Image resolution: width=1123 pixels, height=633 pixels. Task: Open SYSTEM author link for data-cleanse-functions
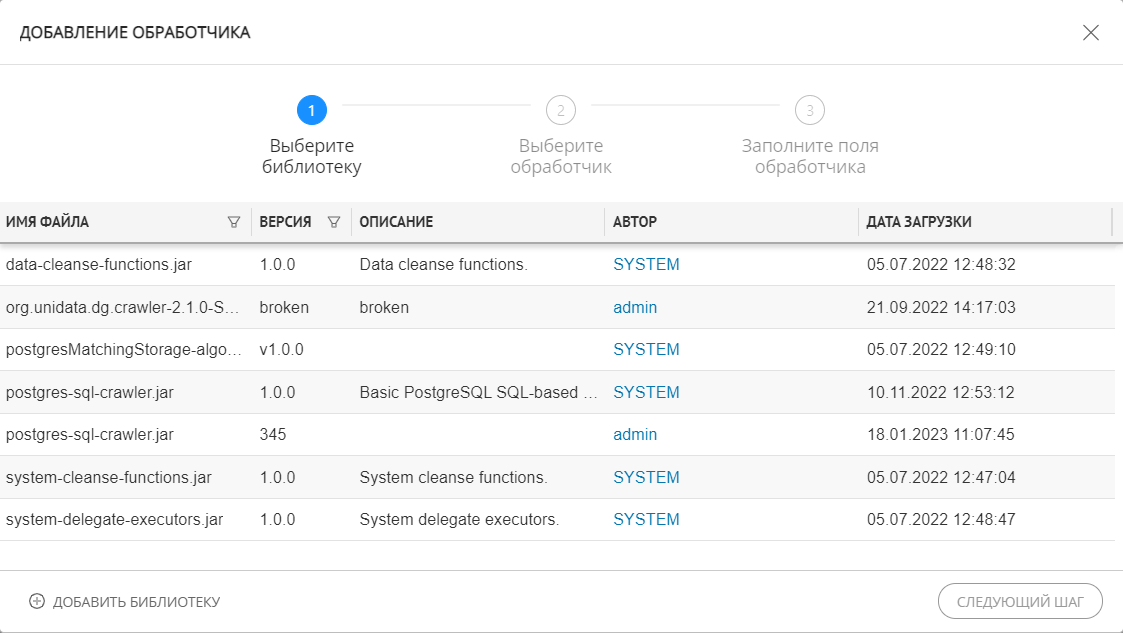click(646, 265)
